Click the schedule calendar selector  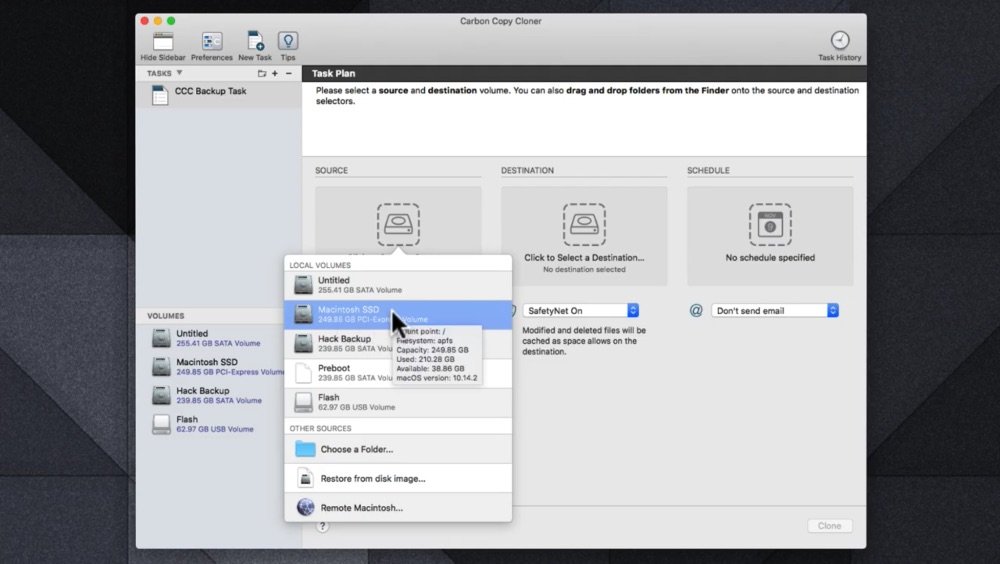[770, 226]
